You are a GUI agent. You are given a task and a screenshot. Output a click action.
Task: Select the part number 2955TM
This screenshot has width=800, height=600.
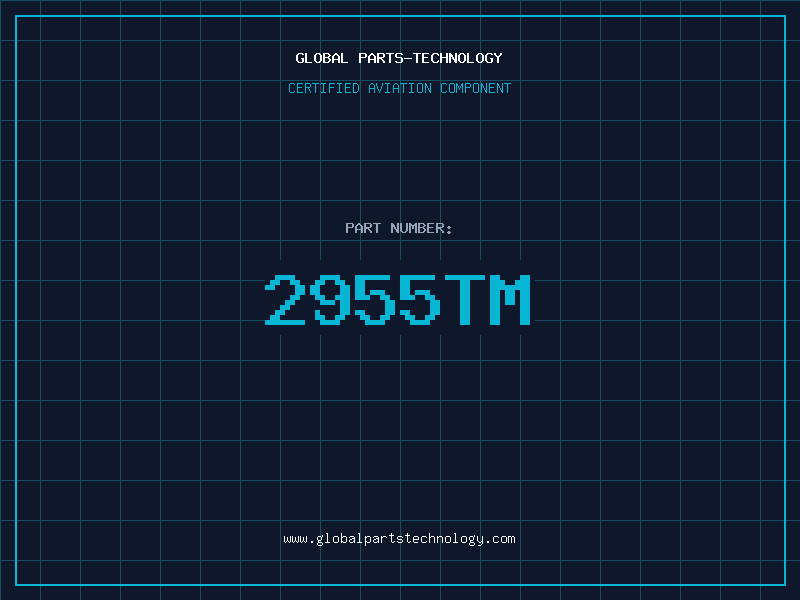pyautogui.click(x=398, y=299)
